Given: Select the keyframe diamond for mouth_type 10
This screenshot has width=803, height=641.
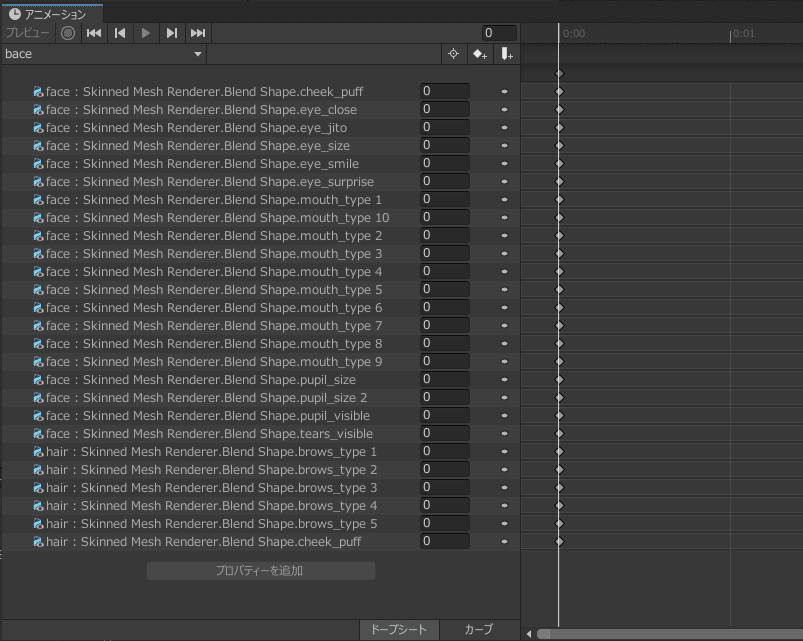Looking at the screenshot, I should [559, 217].
